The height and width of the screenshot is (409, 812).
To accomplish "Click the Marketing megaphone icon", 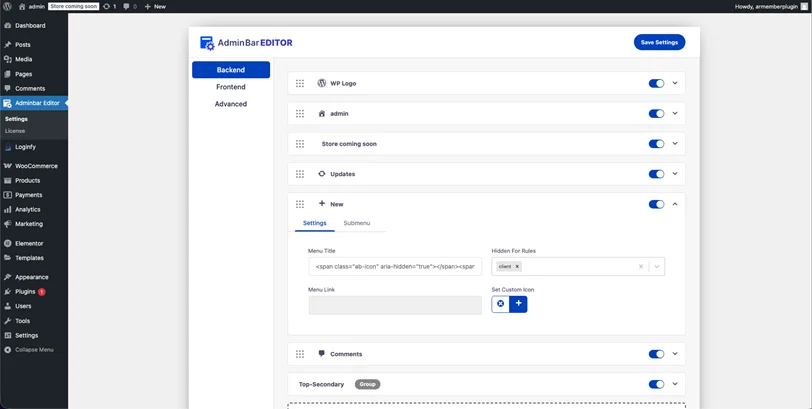I will 7,224.
